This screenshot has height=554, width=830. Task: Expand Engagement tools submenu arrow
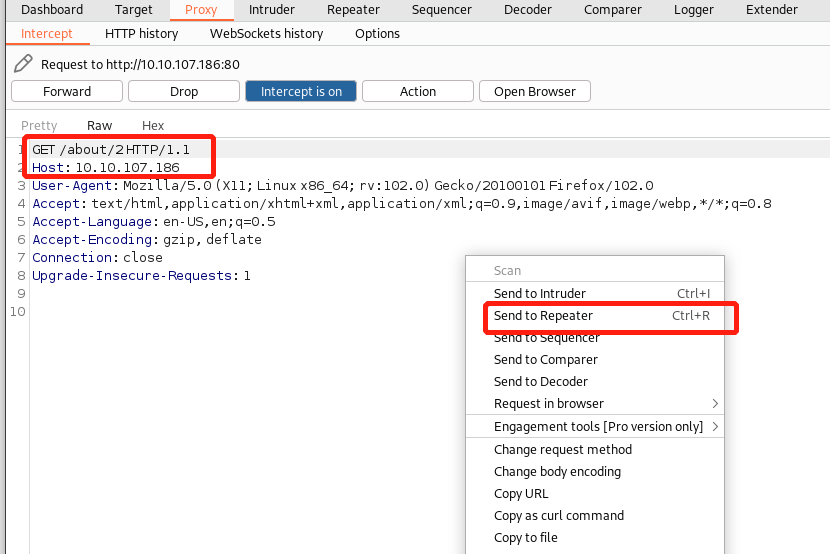click(x=715, y=427)
